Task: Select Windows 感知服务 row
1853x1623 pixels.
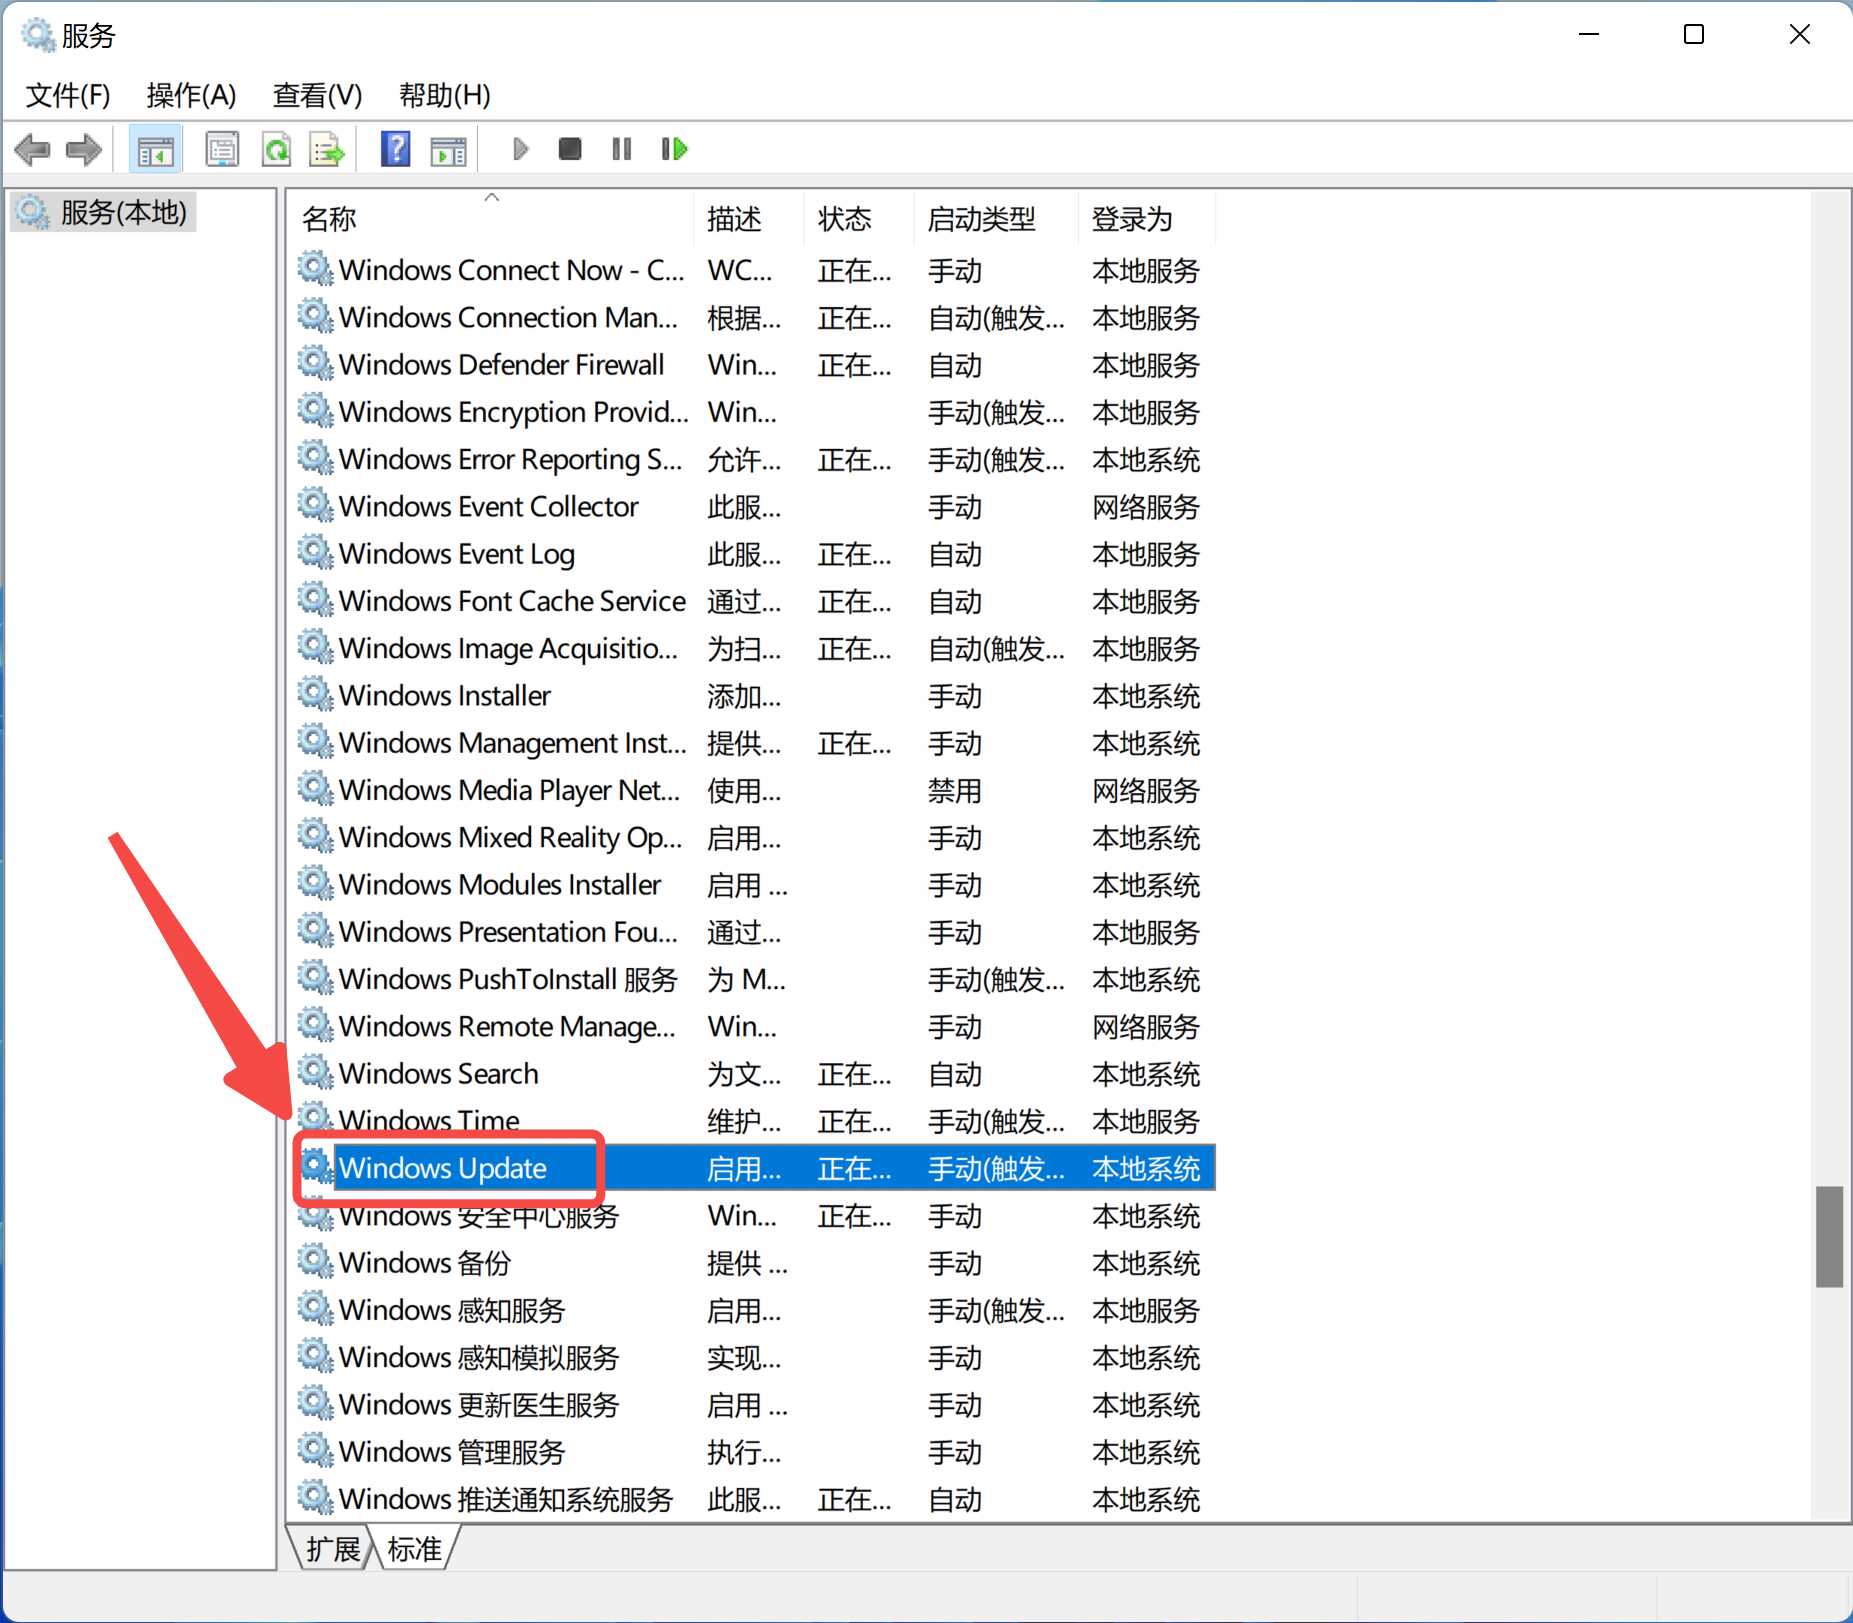Action: click(x=756, y=1310)
